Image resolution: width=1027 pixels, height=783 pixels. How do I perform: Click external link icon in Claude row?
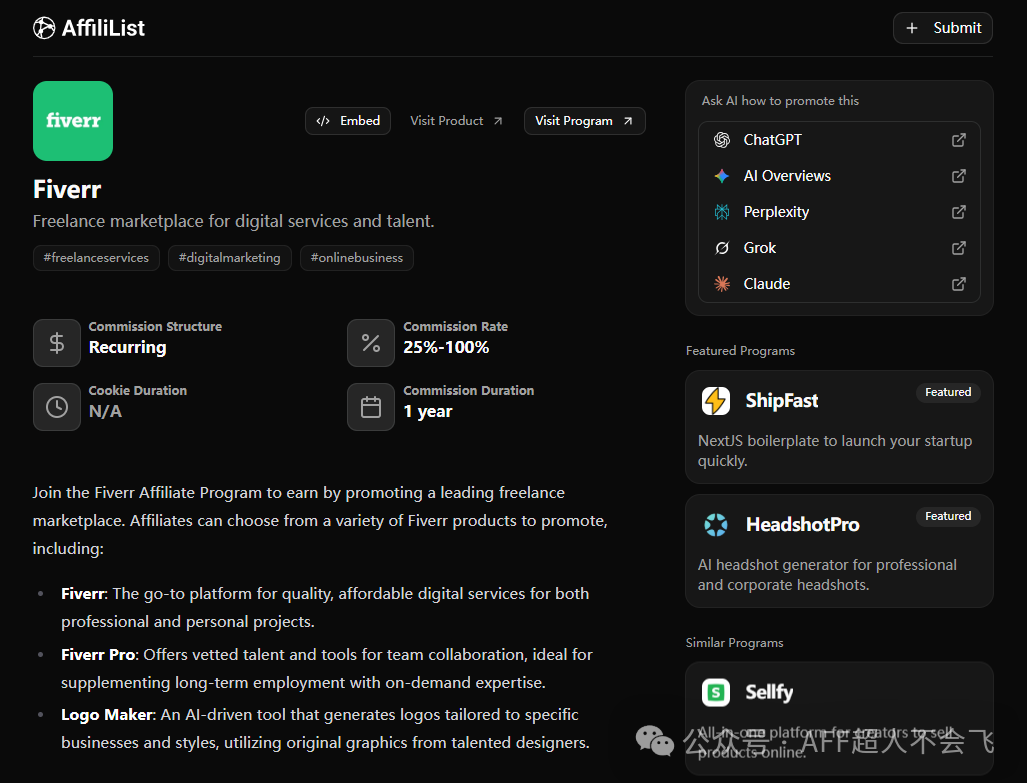pyautogui.click(x=958, y=284)
